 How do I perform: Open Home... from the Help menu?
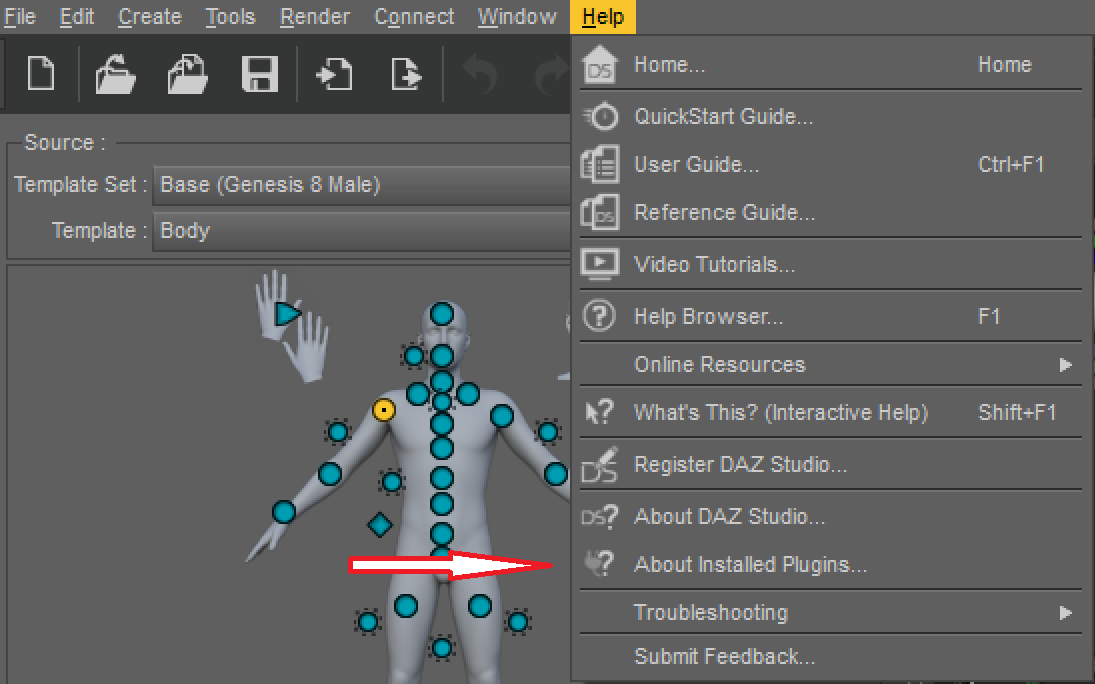click(x=831, y=64)
